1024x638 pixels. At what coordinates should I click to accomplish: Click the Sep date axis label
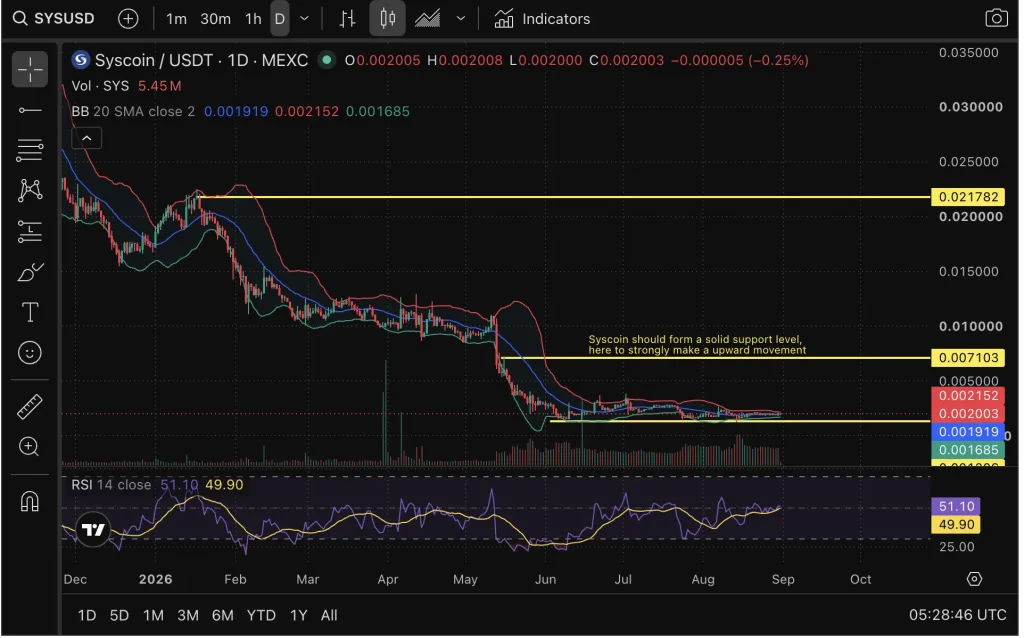tap(783, 579)
